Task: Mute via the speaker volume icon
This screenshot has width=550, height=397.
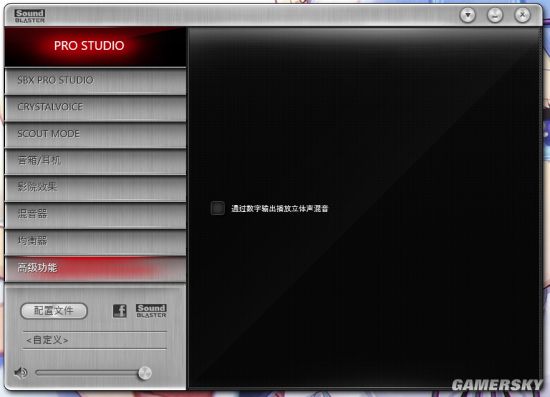Action: (21, 372)
